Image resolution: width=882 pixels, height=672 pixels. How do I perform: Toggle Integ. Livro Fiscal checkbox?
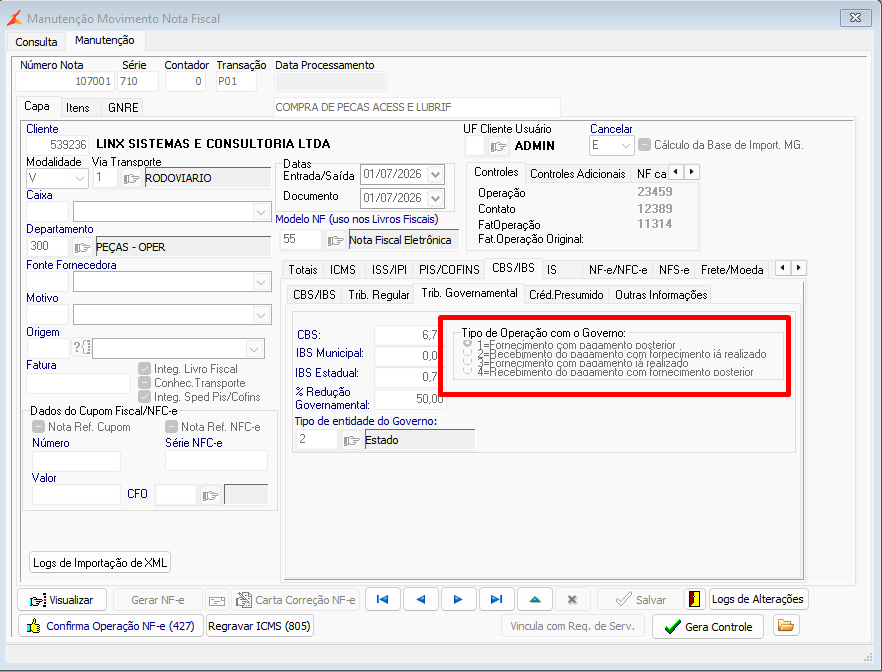tap(145, 369)
